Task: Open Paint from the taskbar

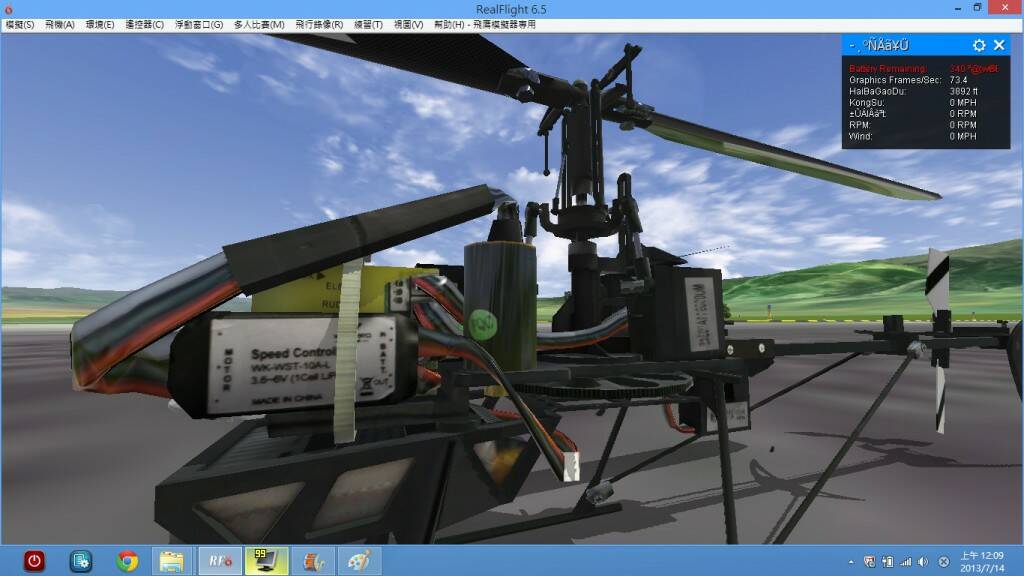Action: coord(359,561)
